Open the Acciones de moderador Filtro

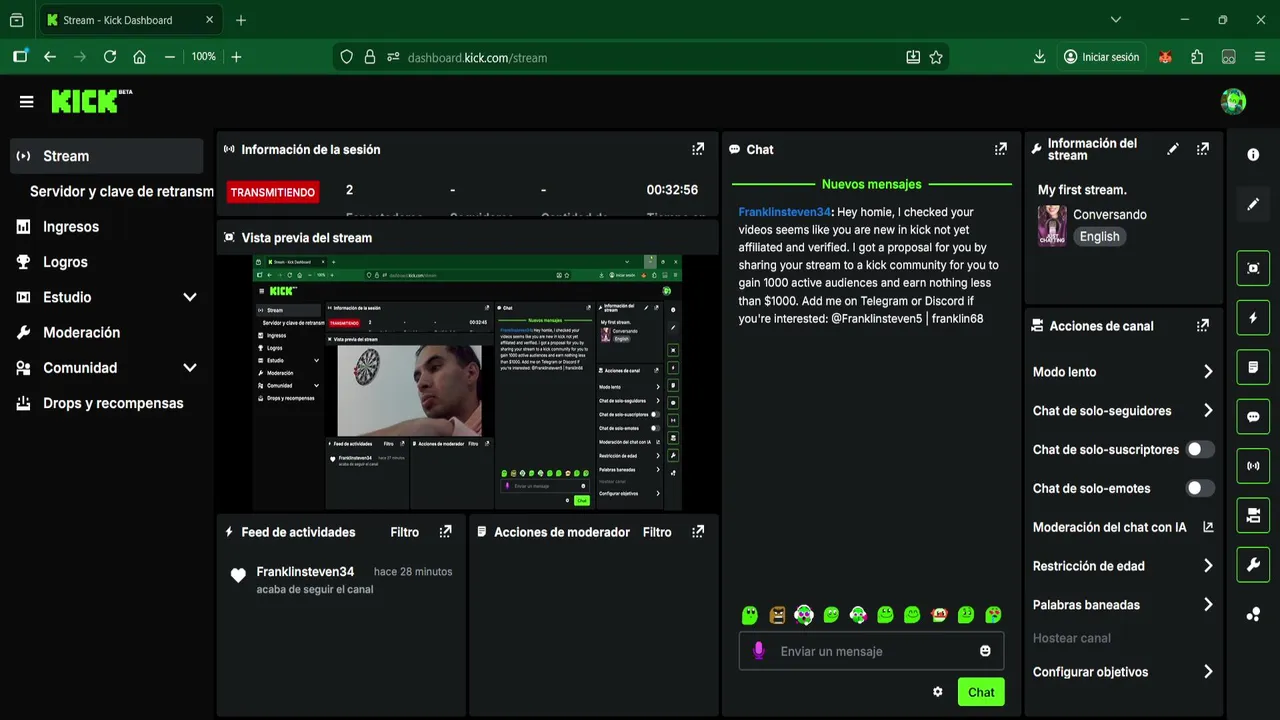click(x=657, y=532)
